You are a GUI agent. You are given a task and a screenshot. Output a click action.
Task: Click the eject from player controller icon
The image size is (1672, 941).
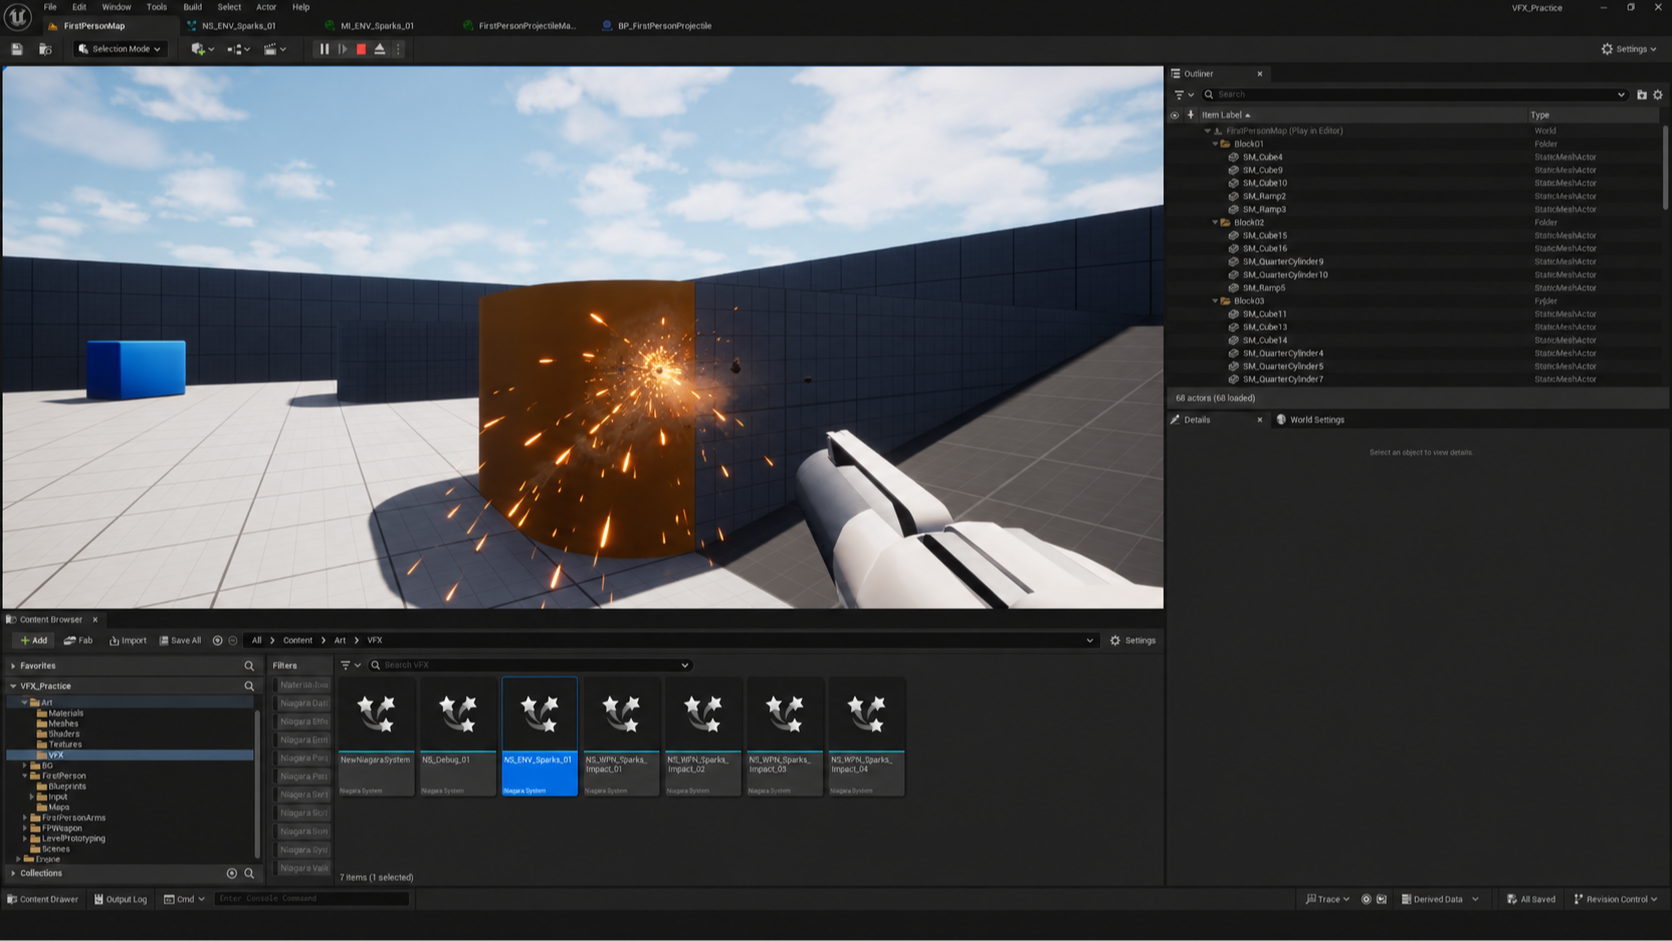(380, 49)
